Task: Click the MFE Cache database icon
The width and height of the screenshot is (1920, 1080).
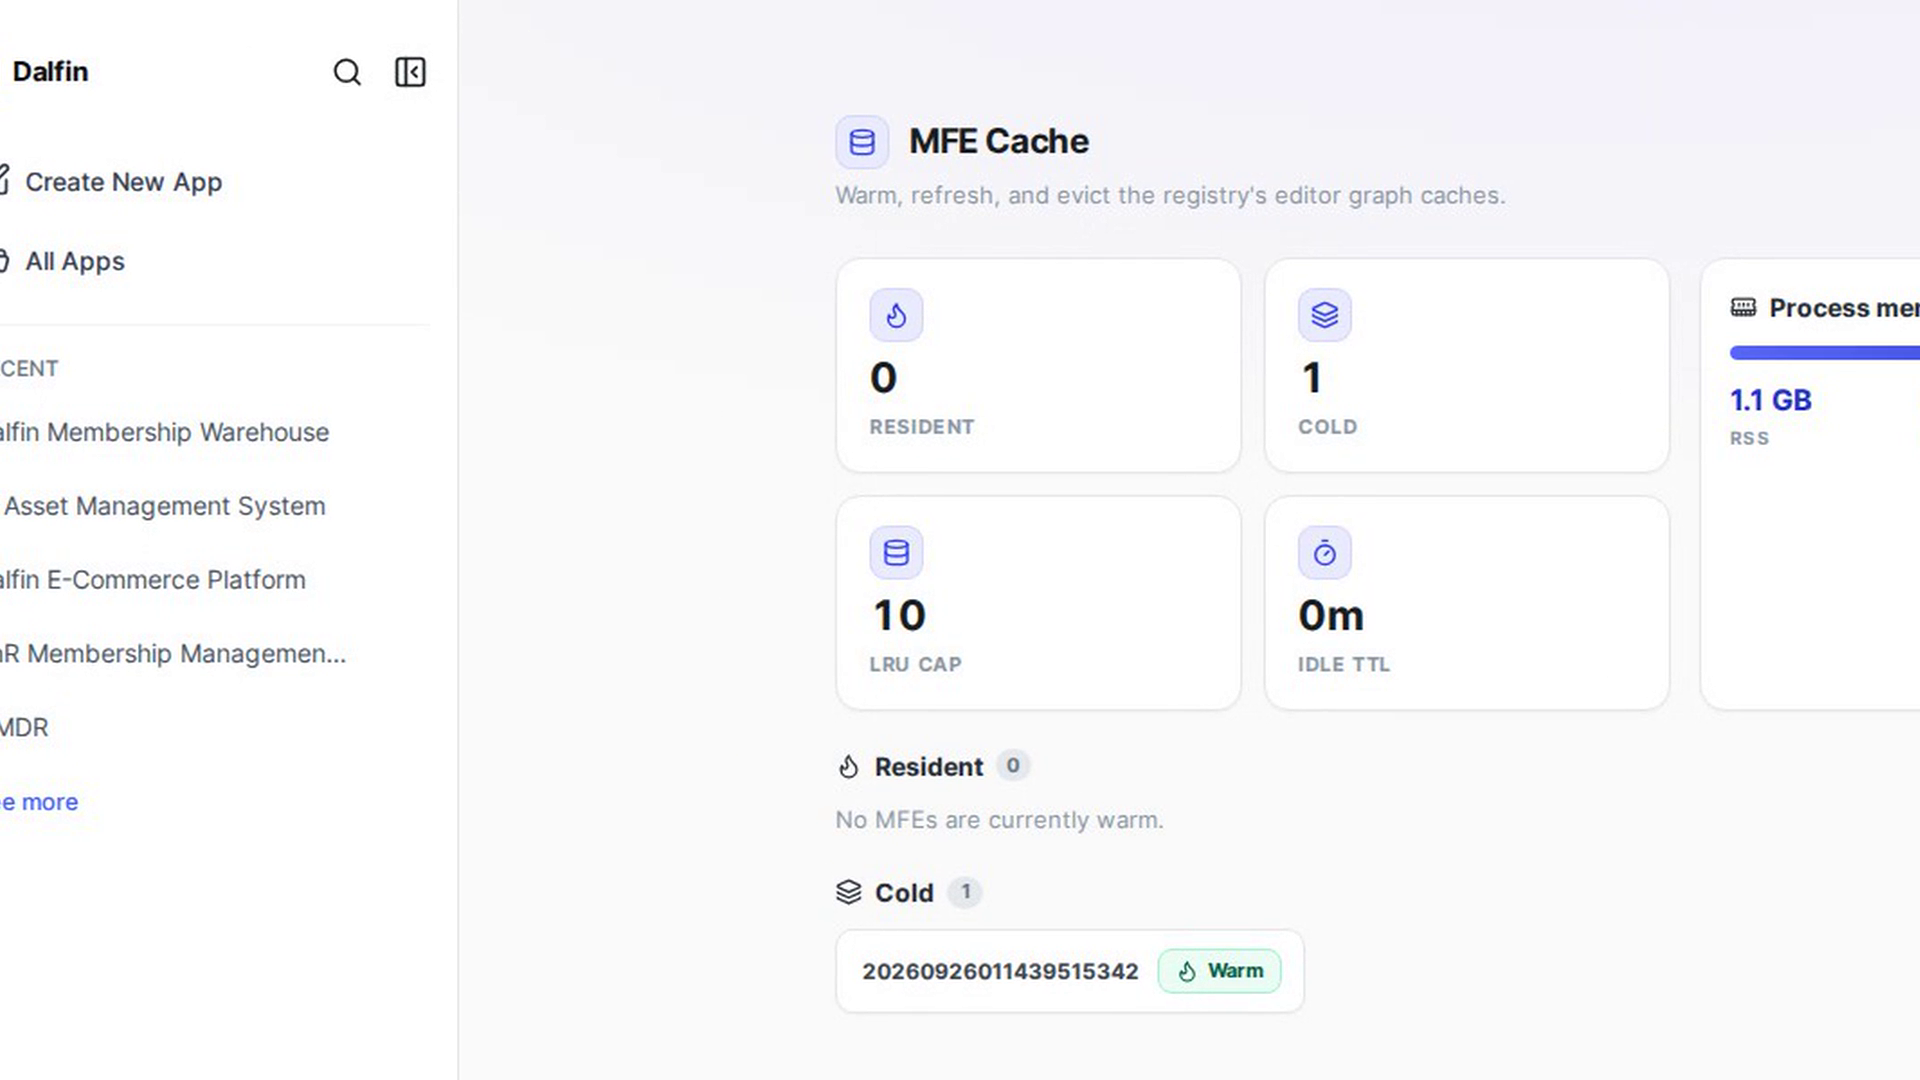Action: pyautogui.click(x=862, y=142)
